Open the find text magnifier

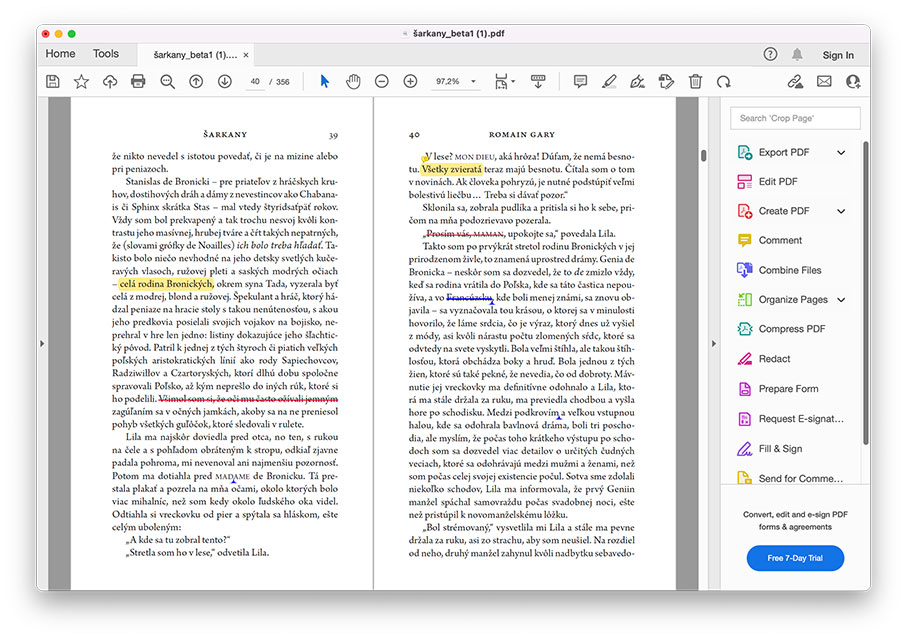(167, 82)
